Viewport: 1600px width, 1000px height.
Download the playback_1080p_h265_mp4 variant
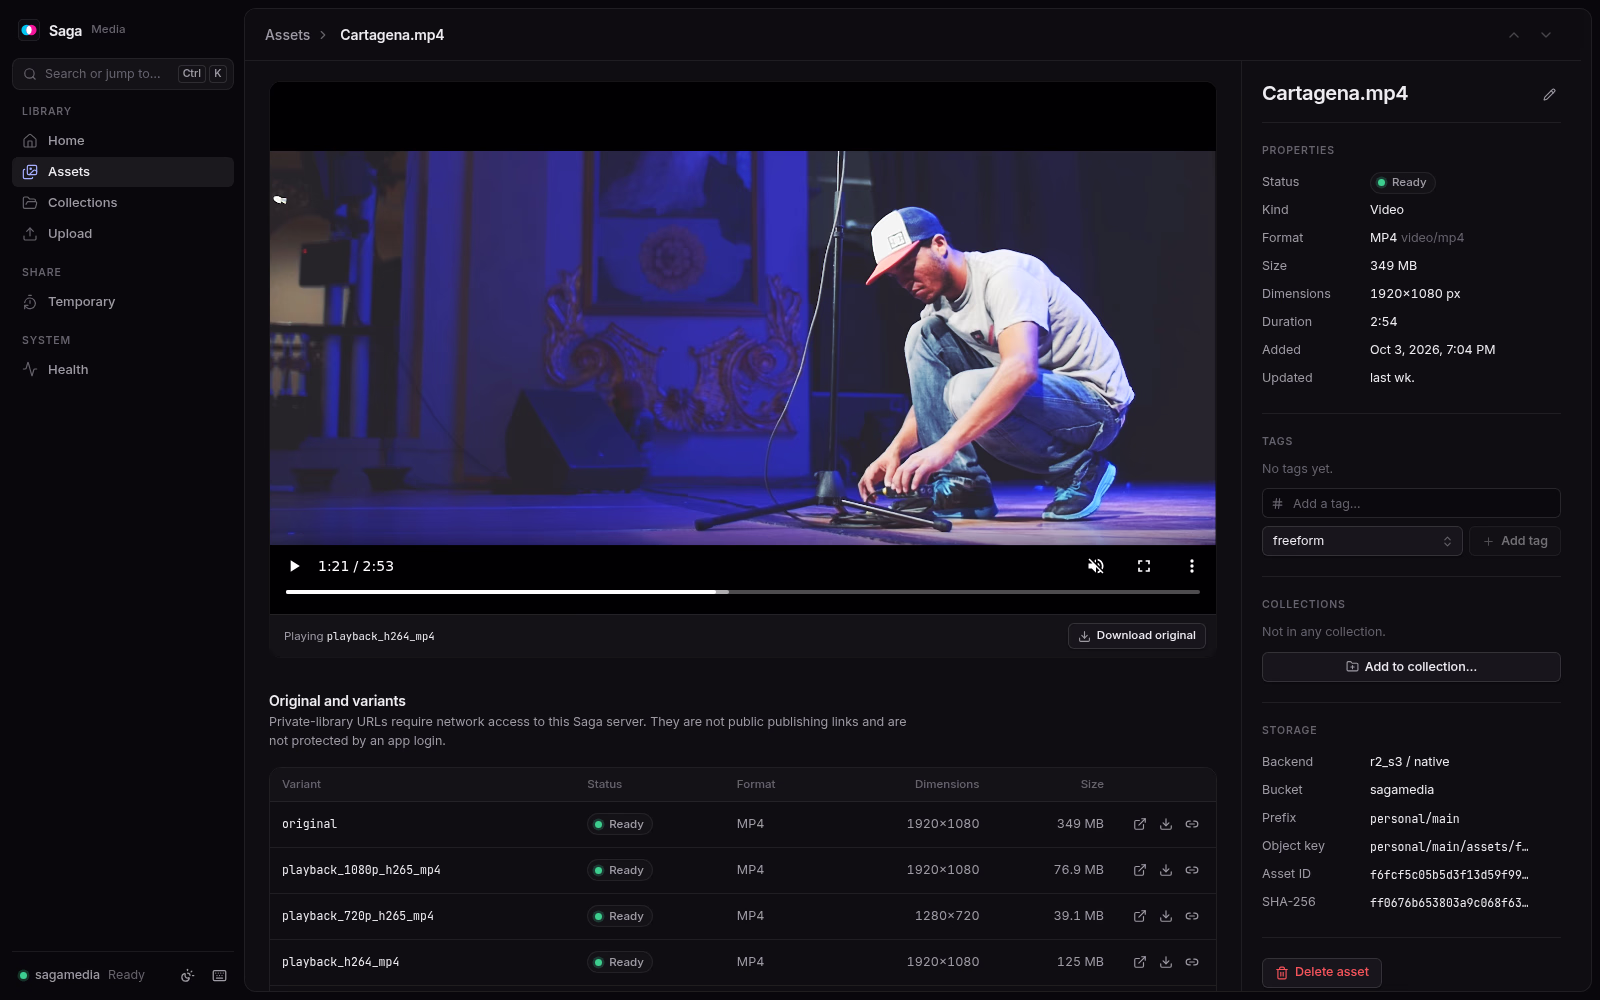click(1166, 870)
